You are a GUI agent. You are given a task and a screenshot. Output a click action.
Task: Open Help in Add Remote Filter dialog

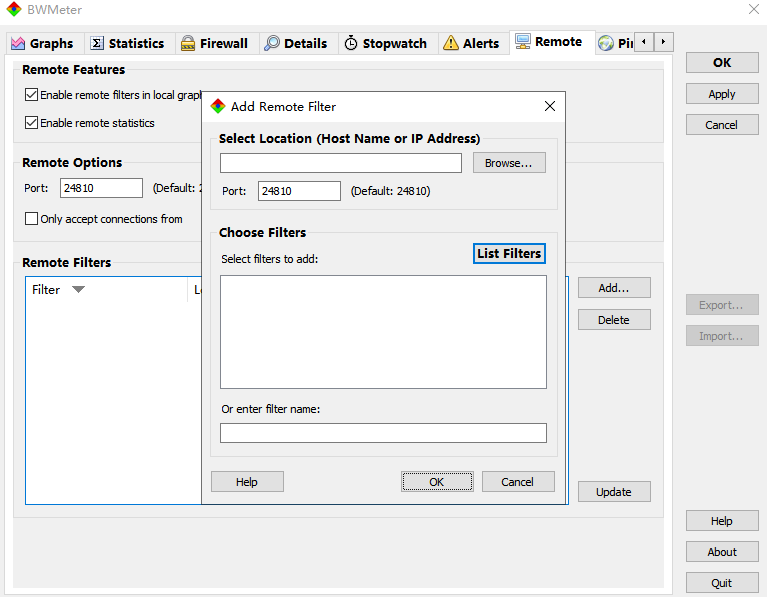pos(247,482)
